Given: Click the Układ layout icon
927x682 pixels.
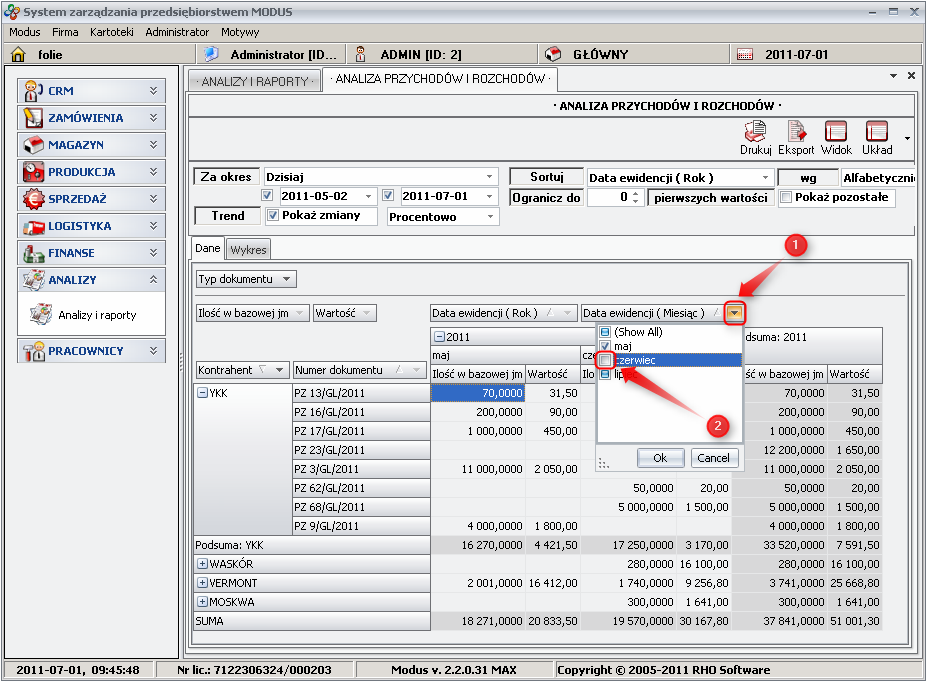Looking at the screenshot, I should [877, 137].
